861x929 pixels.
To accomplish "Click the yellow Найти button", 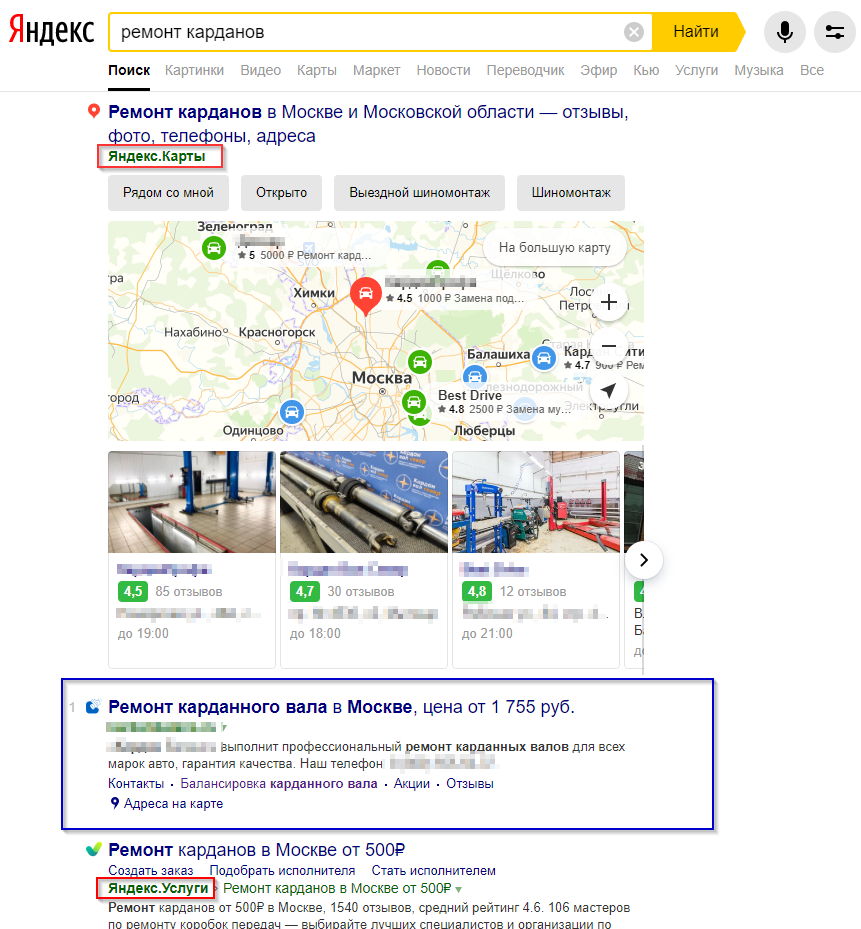I will point(696,31).
